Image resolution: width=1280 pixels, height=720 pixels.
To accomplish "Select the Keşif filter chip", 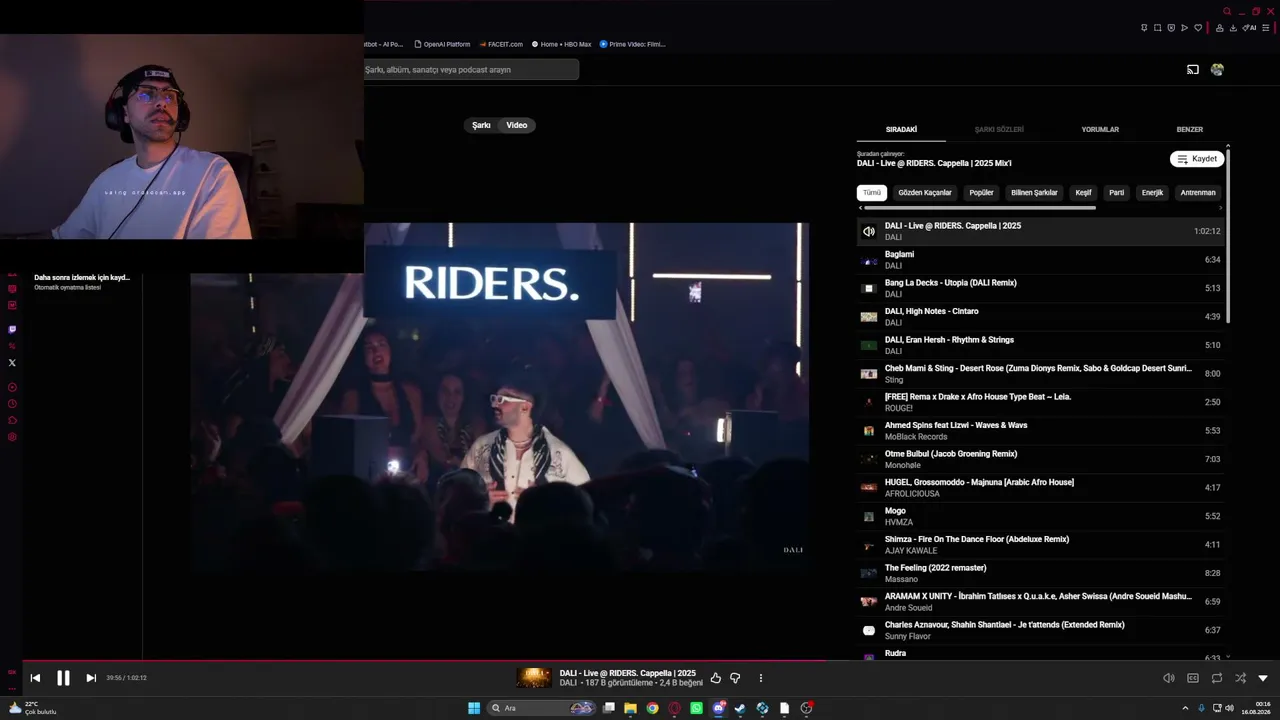I will point(1083,193).
